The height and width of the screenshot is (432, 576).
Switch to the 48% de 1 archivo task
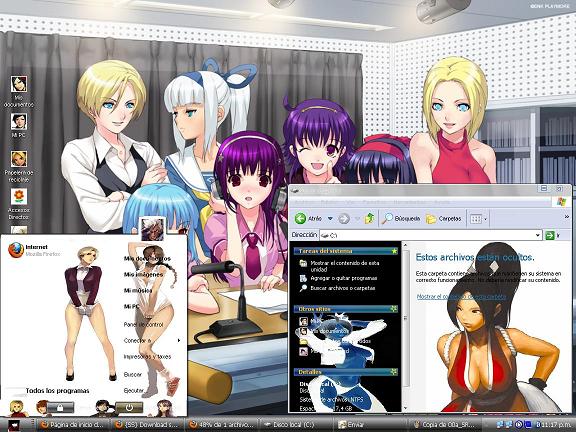coord(221,424)
